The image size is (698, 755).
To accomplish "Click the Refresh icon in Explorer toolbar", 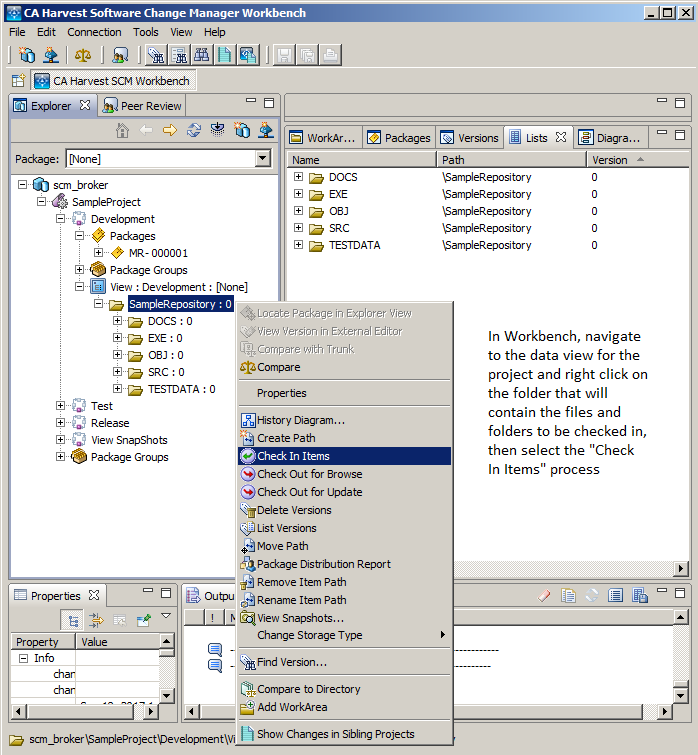I will [194, 130].
